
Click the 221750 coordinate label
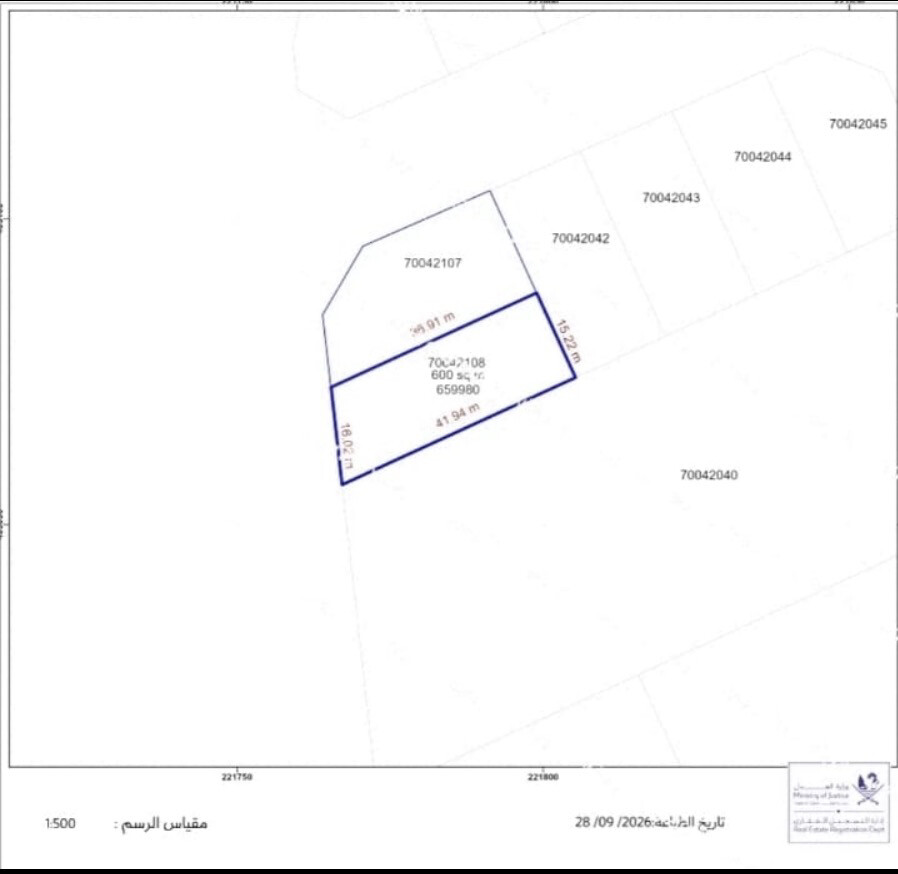pyautogui.click(x=237, y=777)
